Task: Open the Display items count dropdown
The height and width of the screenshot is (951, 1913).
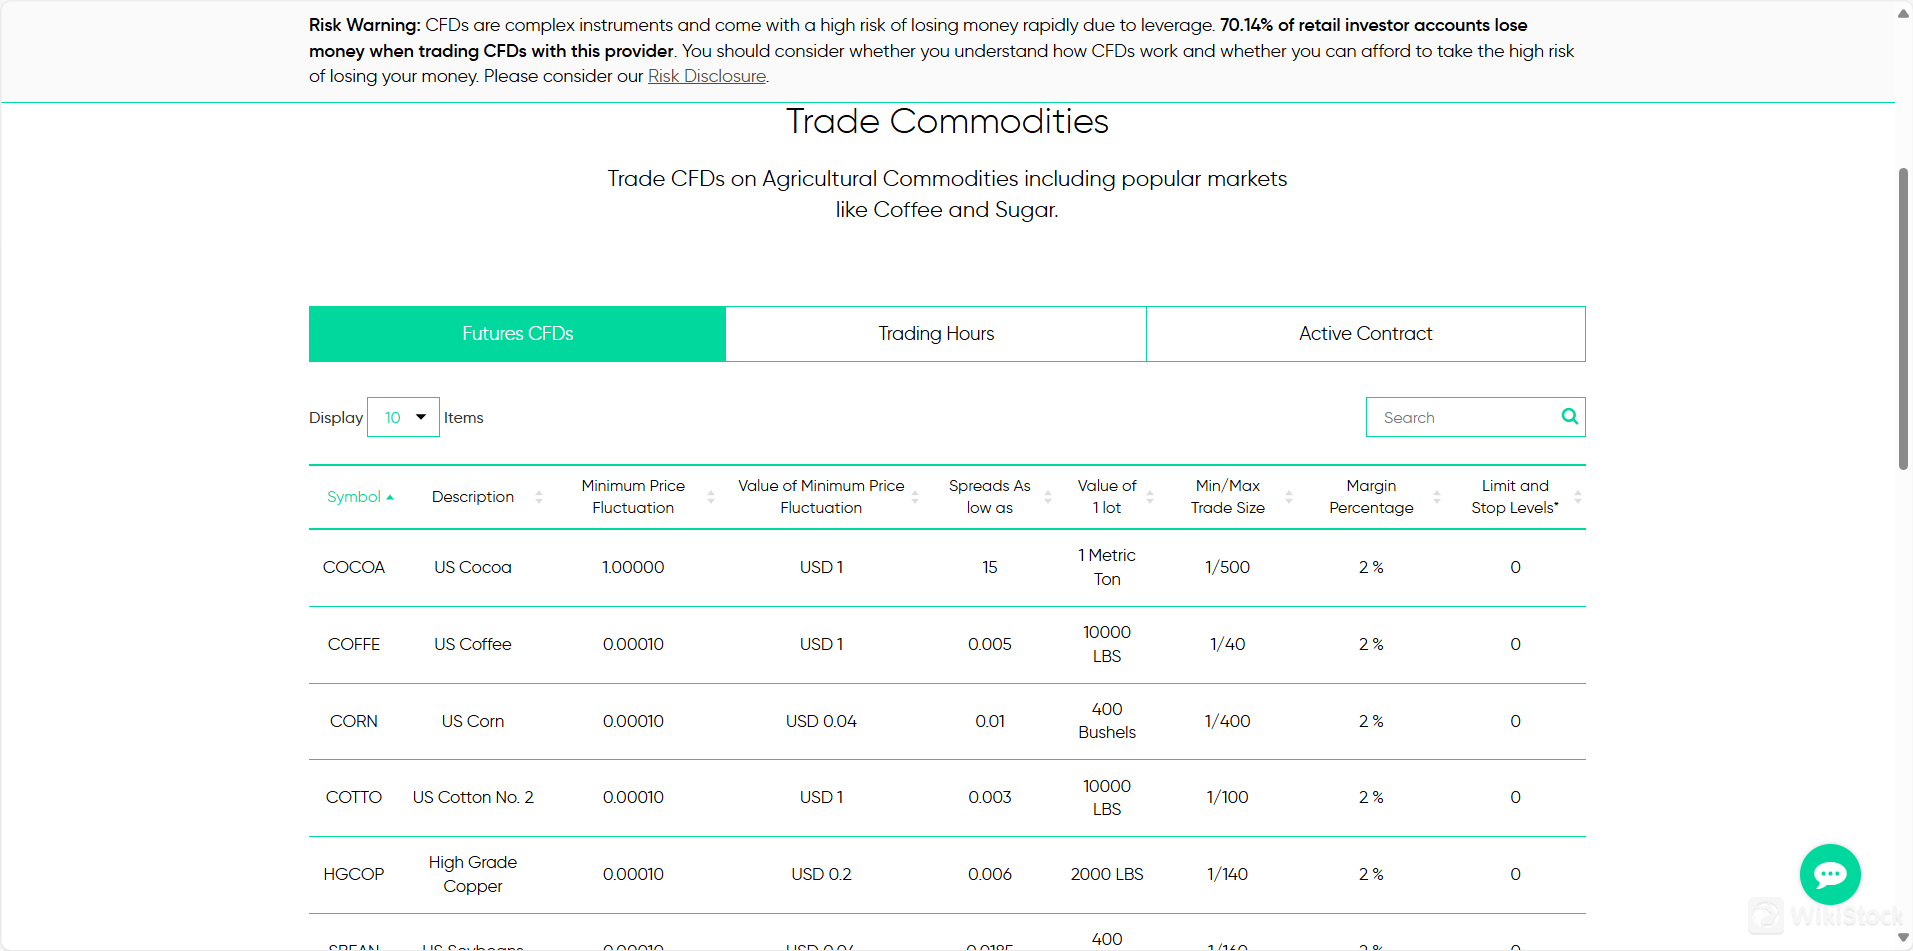Action: pyautogui.click(x=403, y=417)
